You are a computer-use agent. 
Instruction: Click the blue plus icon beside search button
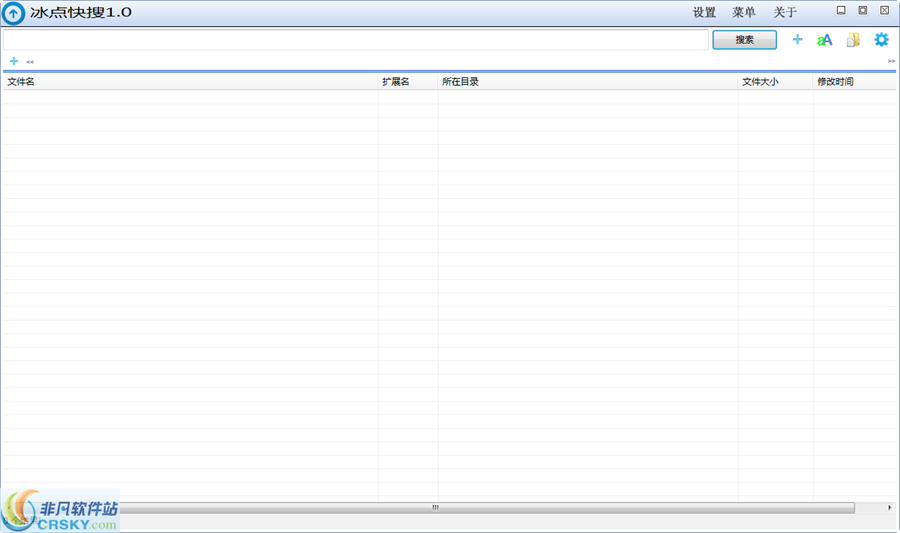pyautogui.click(x=797, y=39)
